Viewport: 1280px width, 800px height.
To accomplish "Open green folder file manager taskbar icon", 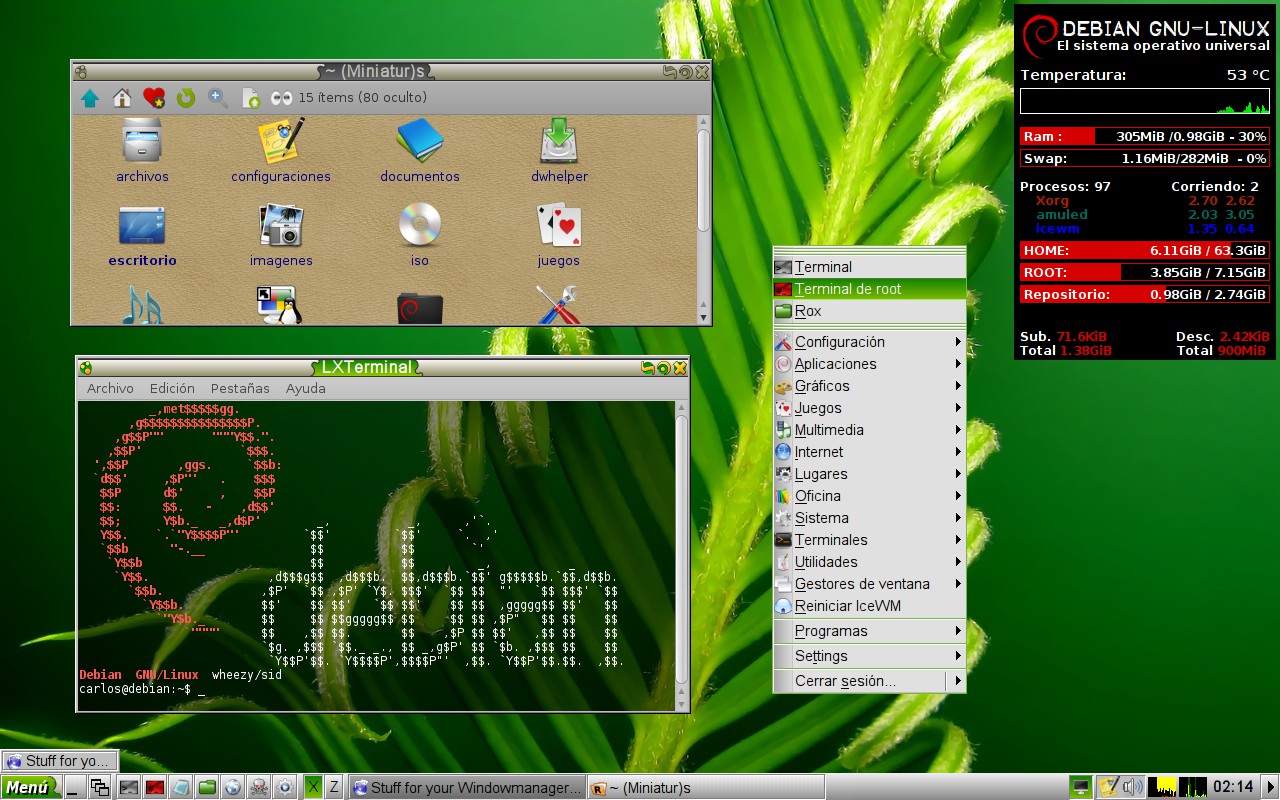I will [207, 788].
